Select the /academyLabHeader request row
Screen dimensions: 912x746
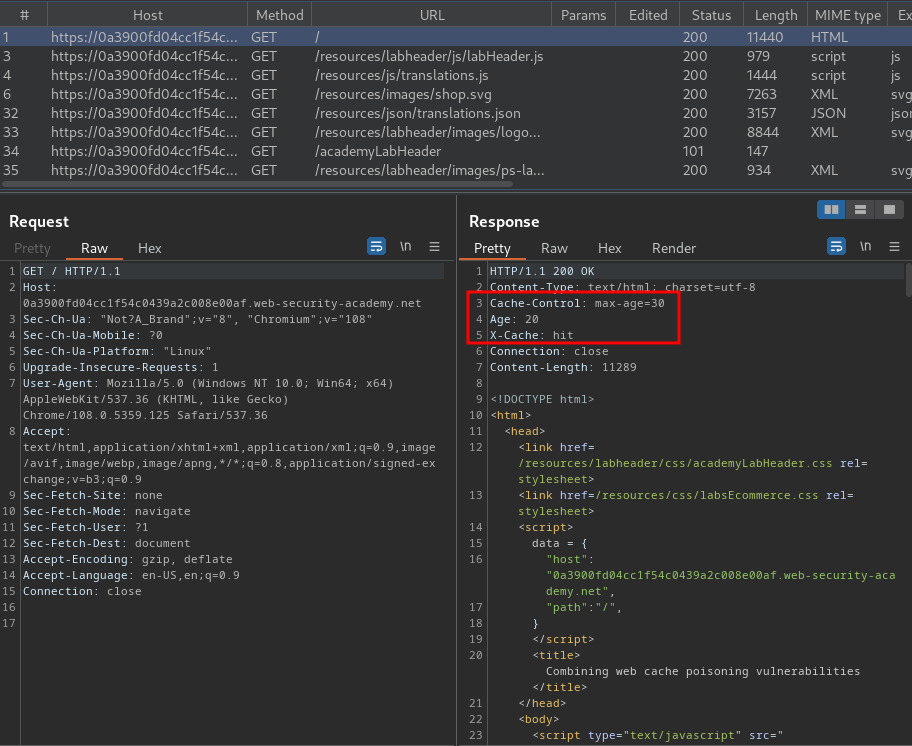456,151
